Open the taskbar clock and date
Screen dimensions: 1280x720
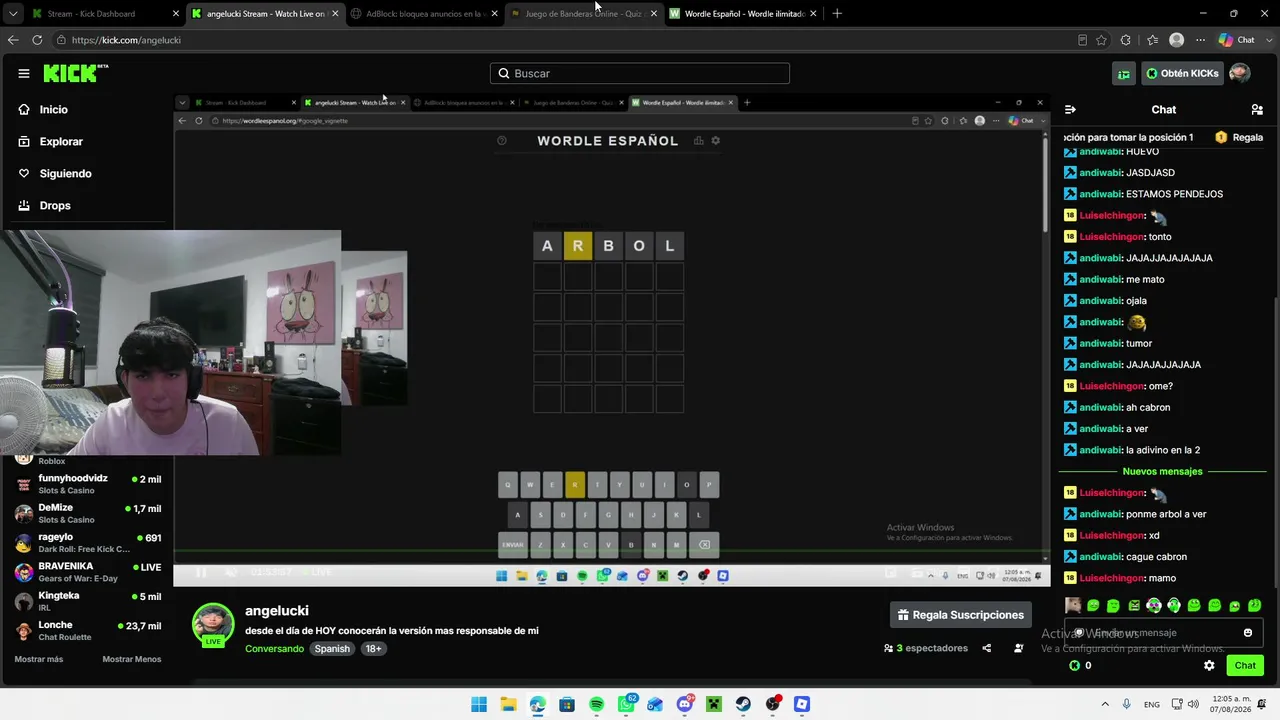[x=1232, y=704]
